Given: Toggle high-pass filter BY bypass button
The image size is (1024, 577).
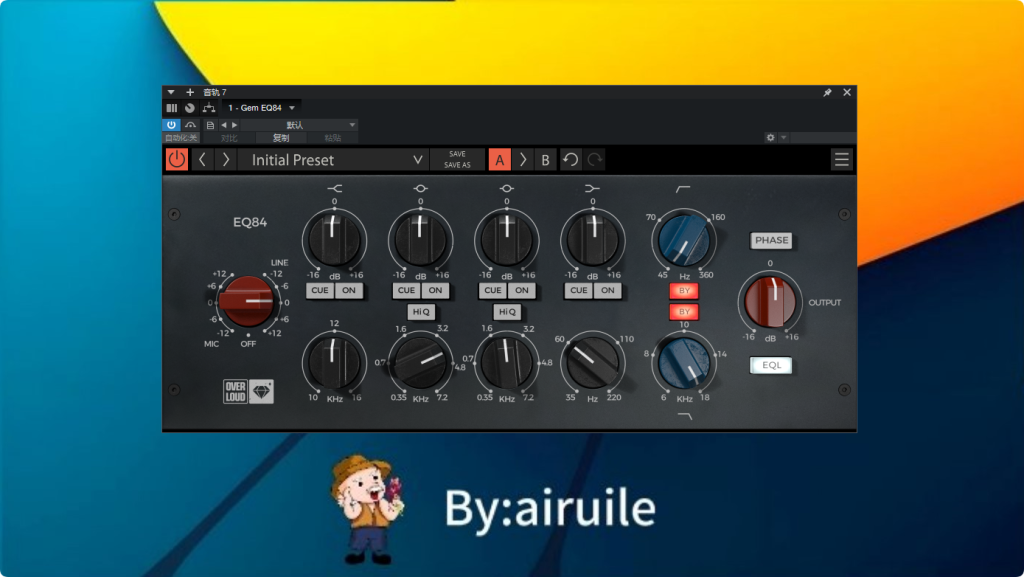Looking at the screenshot, I should click(x=684, y=290).
